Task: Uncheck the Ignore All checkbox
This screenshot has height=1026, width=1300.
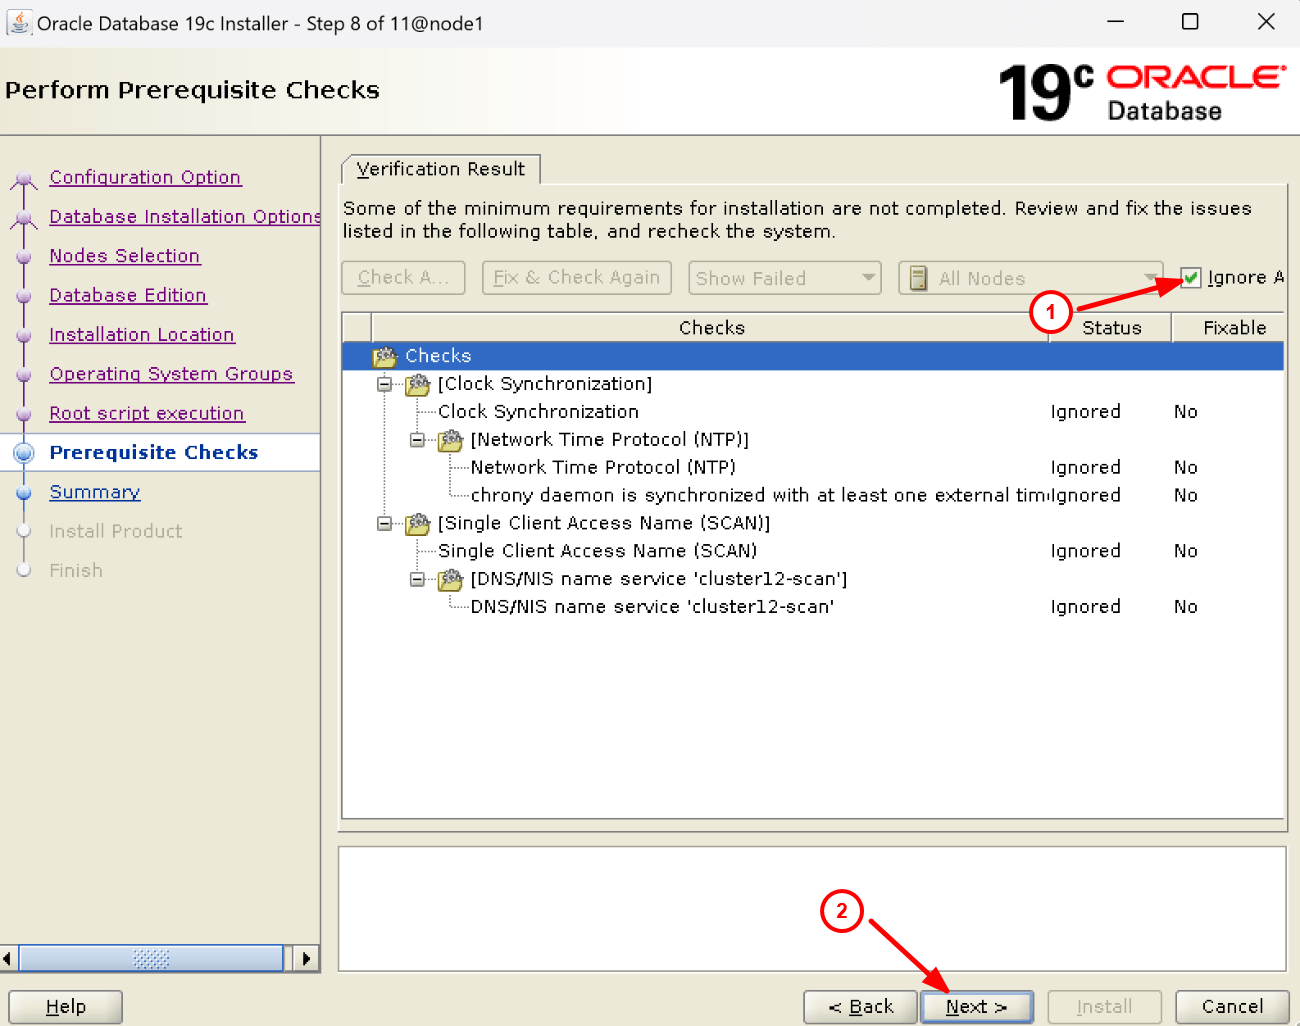Action: click(1191, 278)
